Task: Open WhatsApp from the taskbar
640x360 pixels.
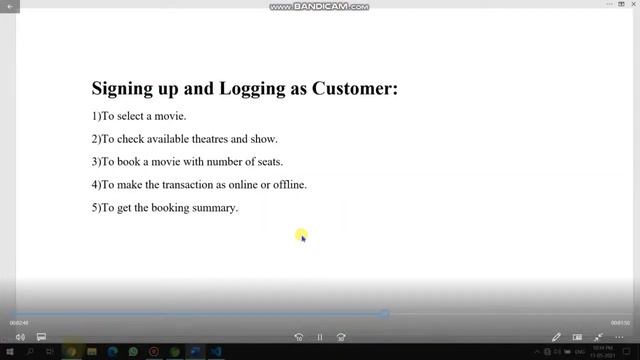Action: pyautogui.click(x=133, y=352)
